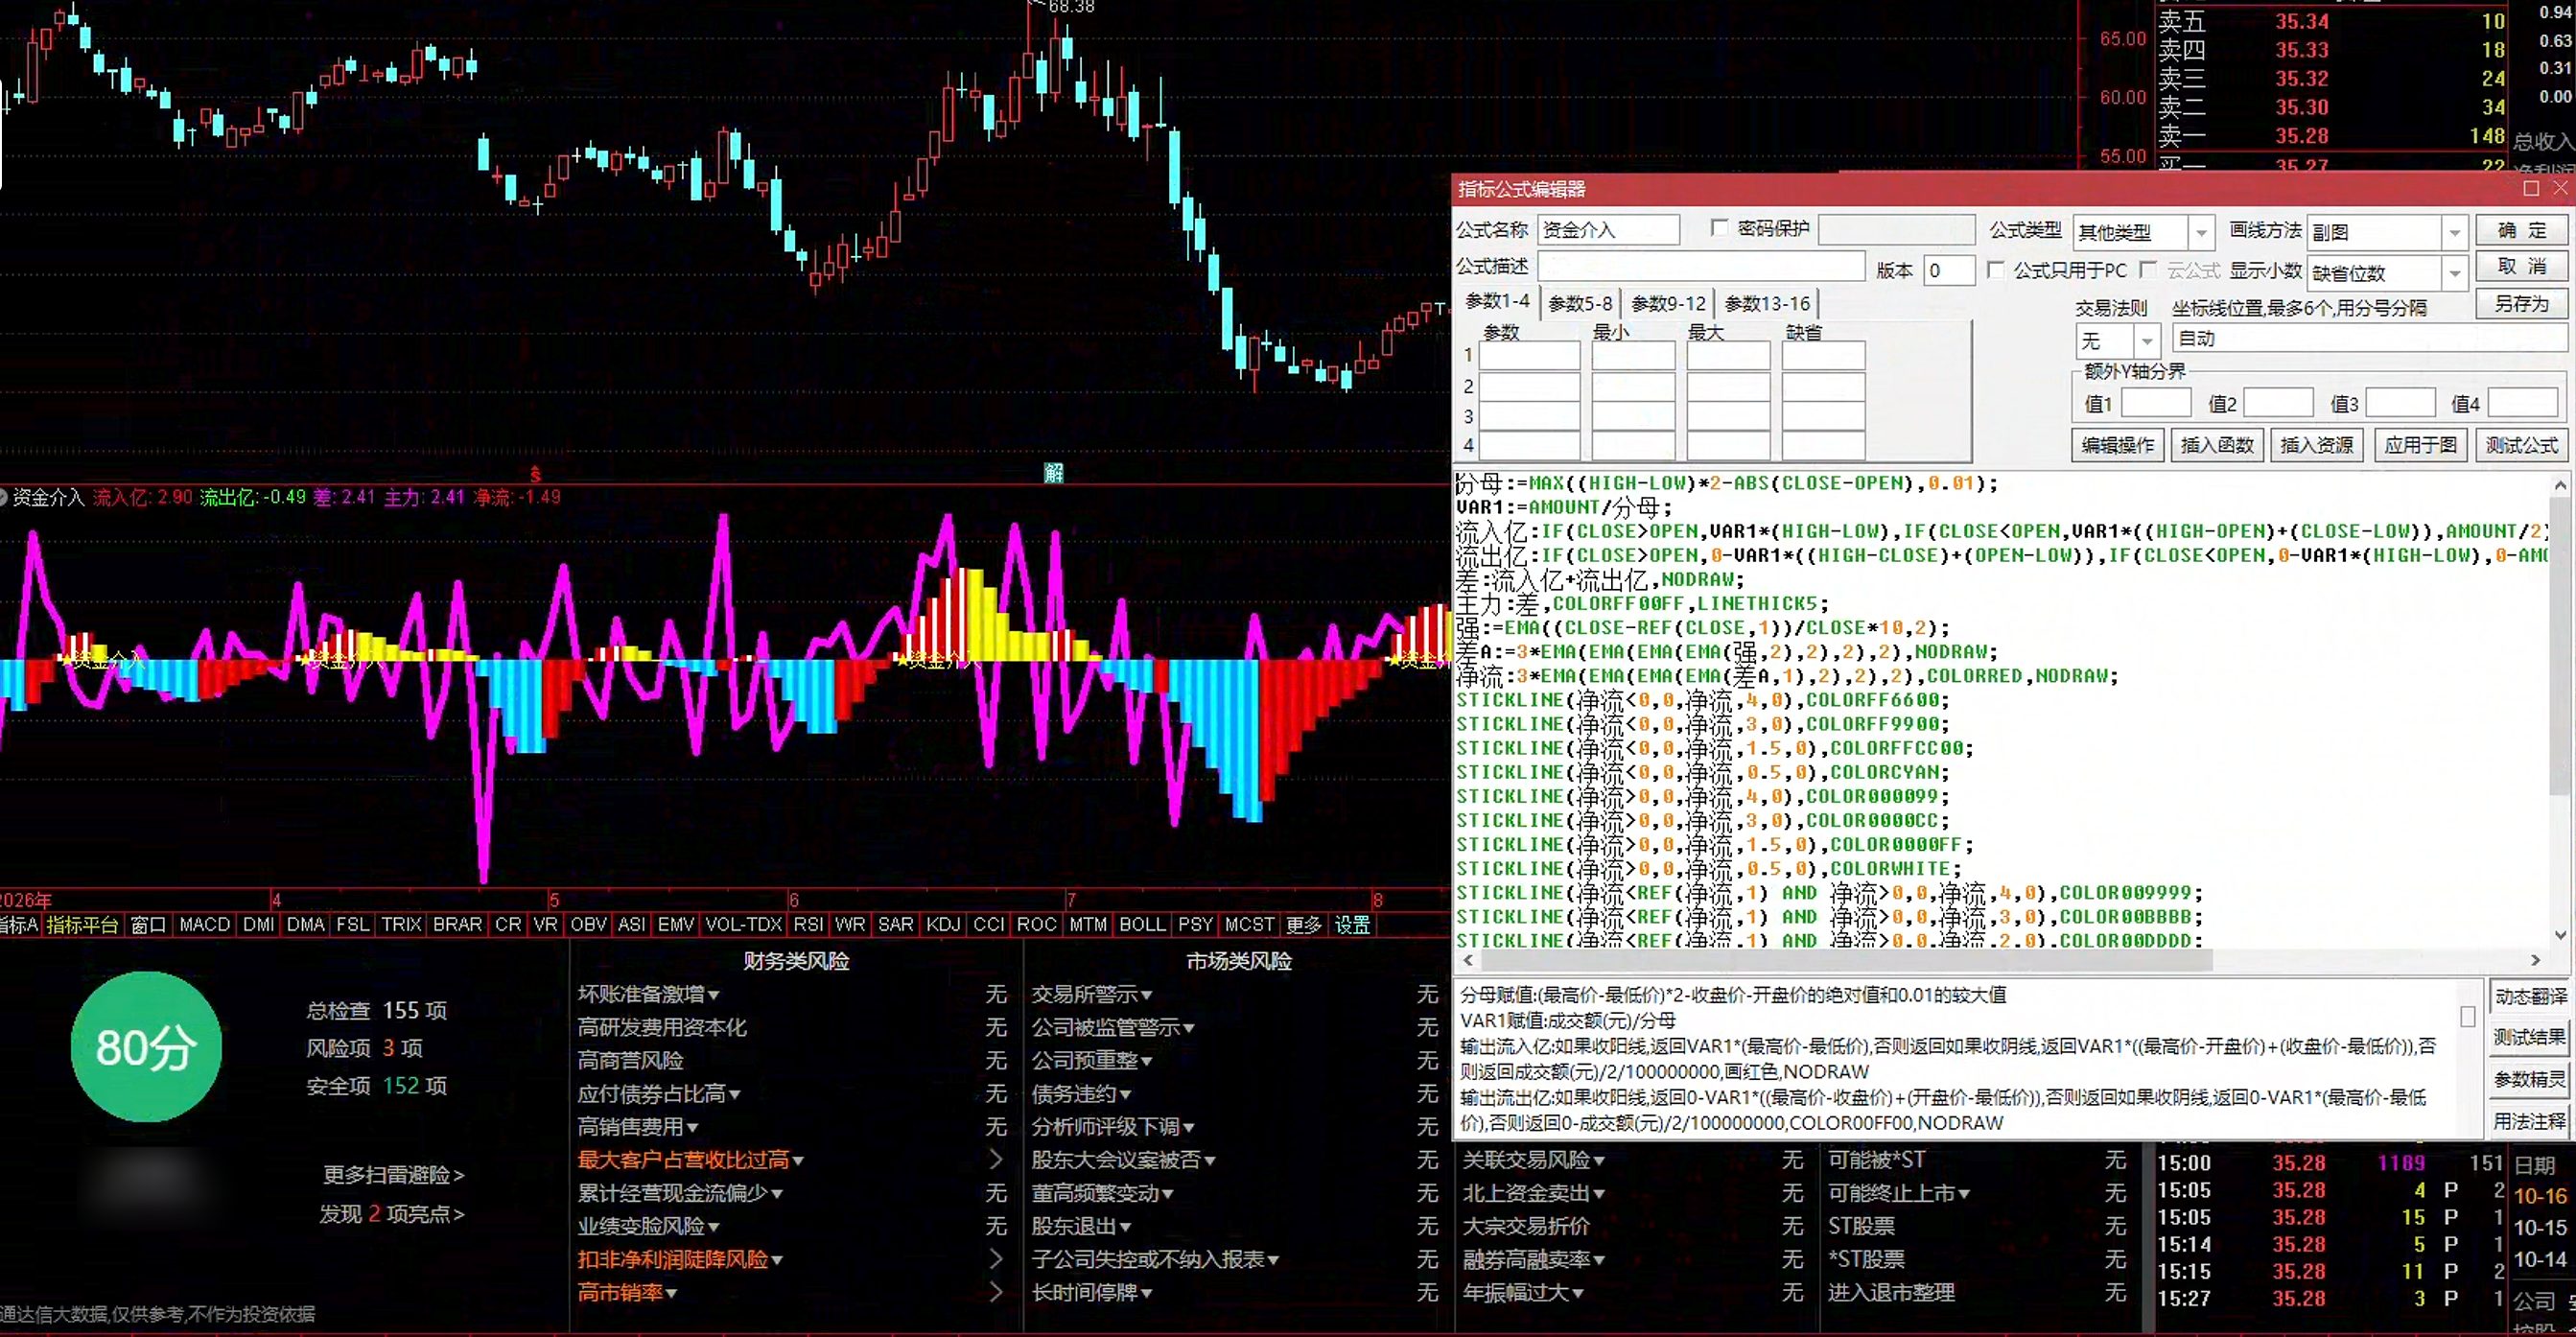Open the 编辑操作 button
Screen dimensions: 2576x1337
2117,445
